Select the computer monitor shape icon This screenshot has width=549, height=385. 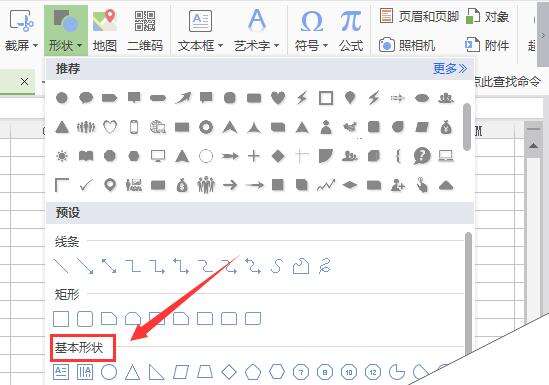point(158,156)
